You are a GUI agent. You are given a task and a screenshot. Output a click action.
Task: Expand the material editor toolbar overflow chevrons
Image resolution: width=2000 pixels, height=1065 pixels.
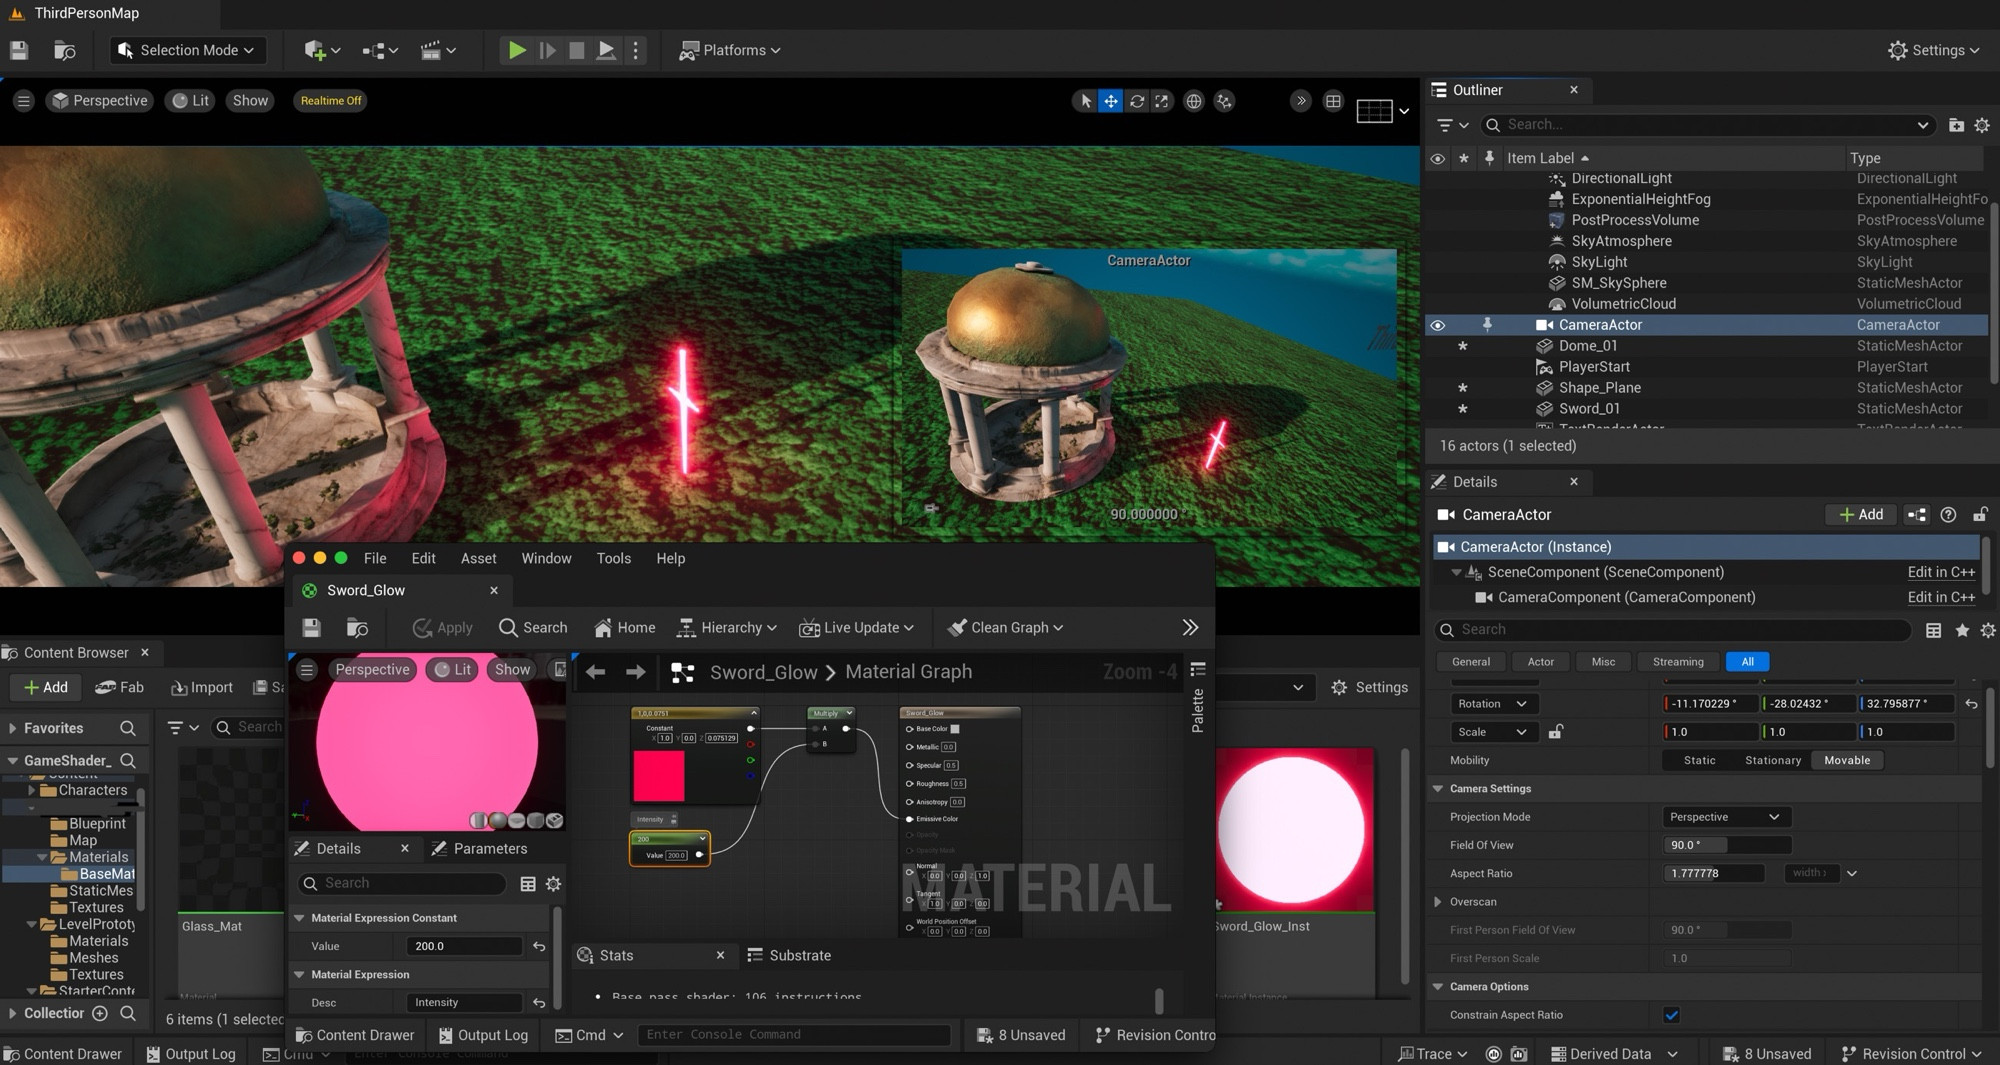click(1190, 627)
